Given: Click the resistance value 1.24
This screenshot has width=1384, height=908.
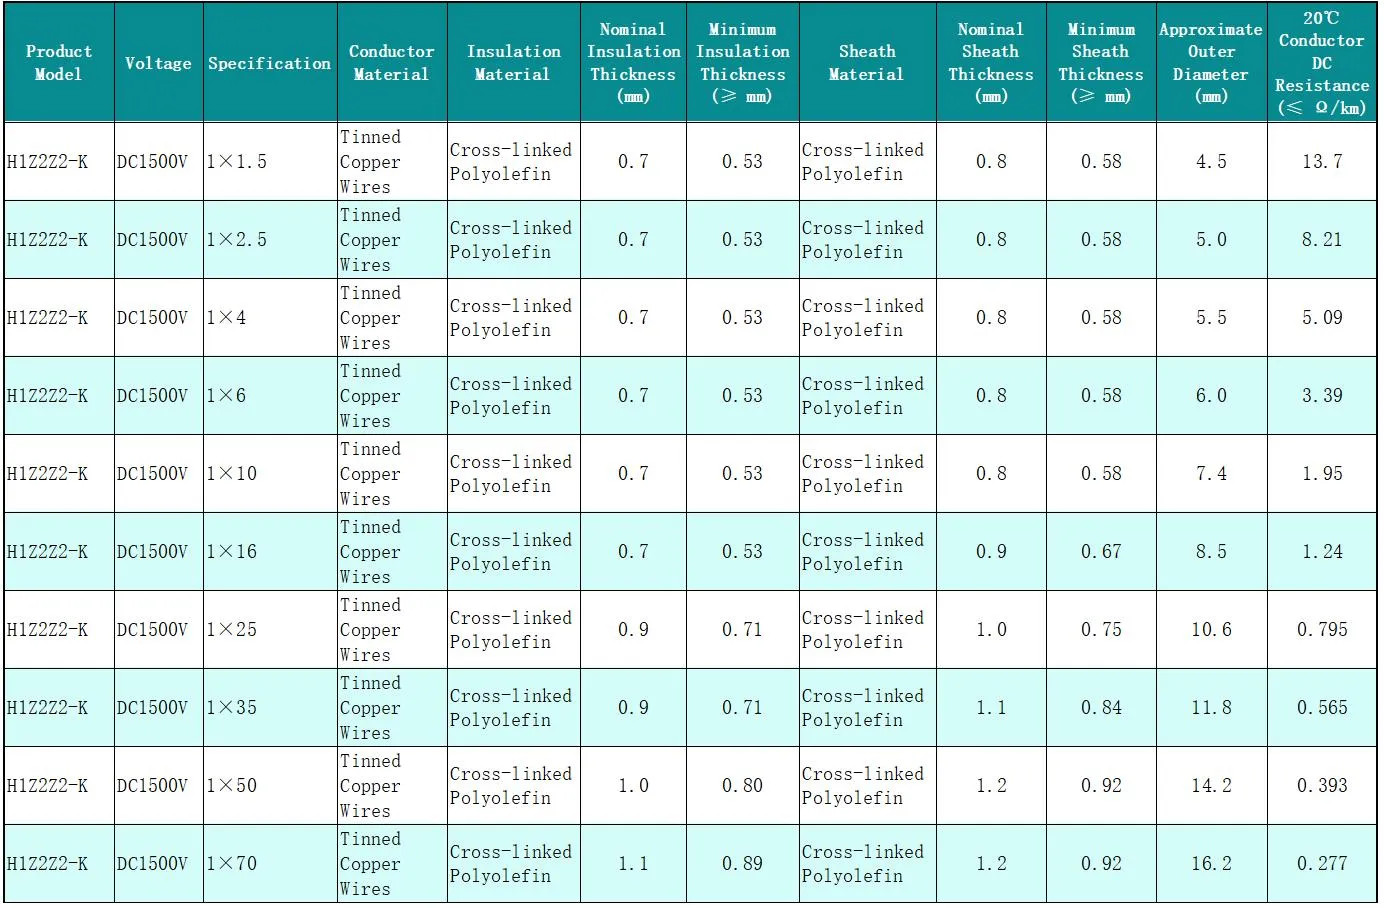Looking at the screenshot, I should (x=1322, y=551).
